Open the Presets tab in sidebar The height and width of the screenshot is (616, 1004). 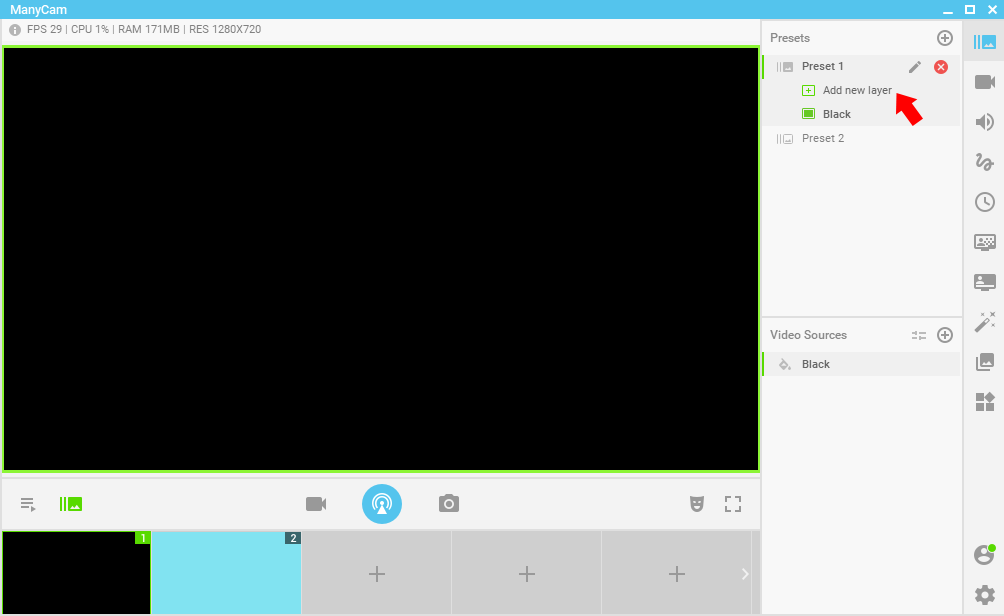(984, 42)
